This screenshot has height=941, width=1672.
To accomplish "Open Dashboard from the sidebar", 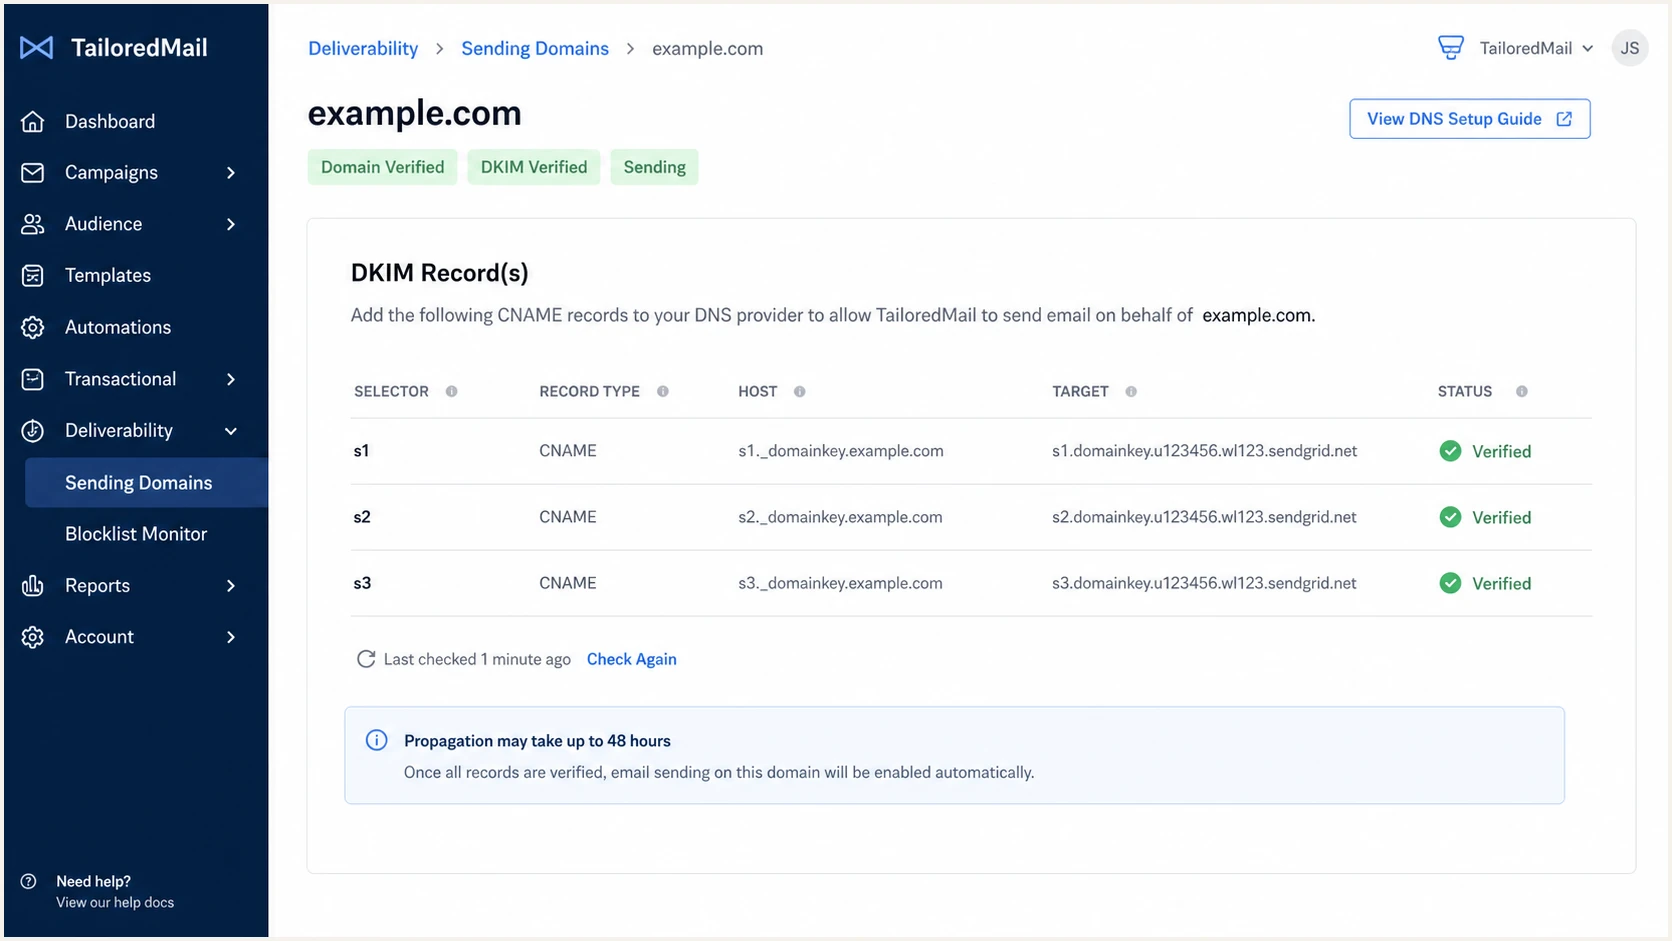I will (x=110, y=121).
